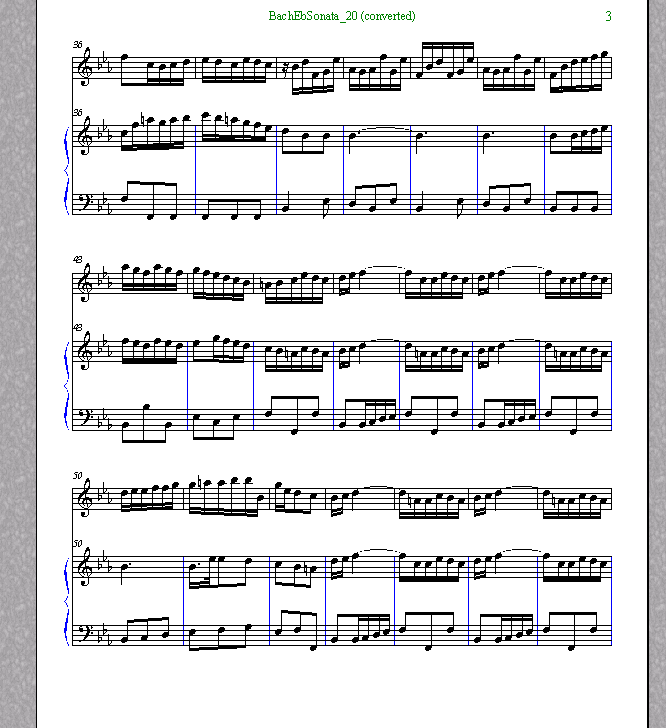Image resolution: width=666 pixels, height=728 pixels.
Task: Click measure number 43 above the solo staff
Action: (78, 260)
